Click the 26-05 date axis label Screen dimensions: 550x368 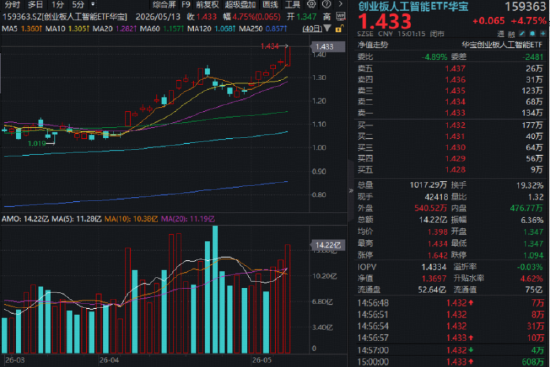point(262,360)
